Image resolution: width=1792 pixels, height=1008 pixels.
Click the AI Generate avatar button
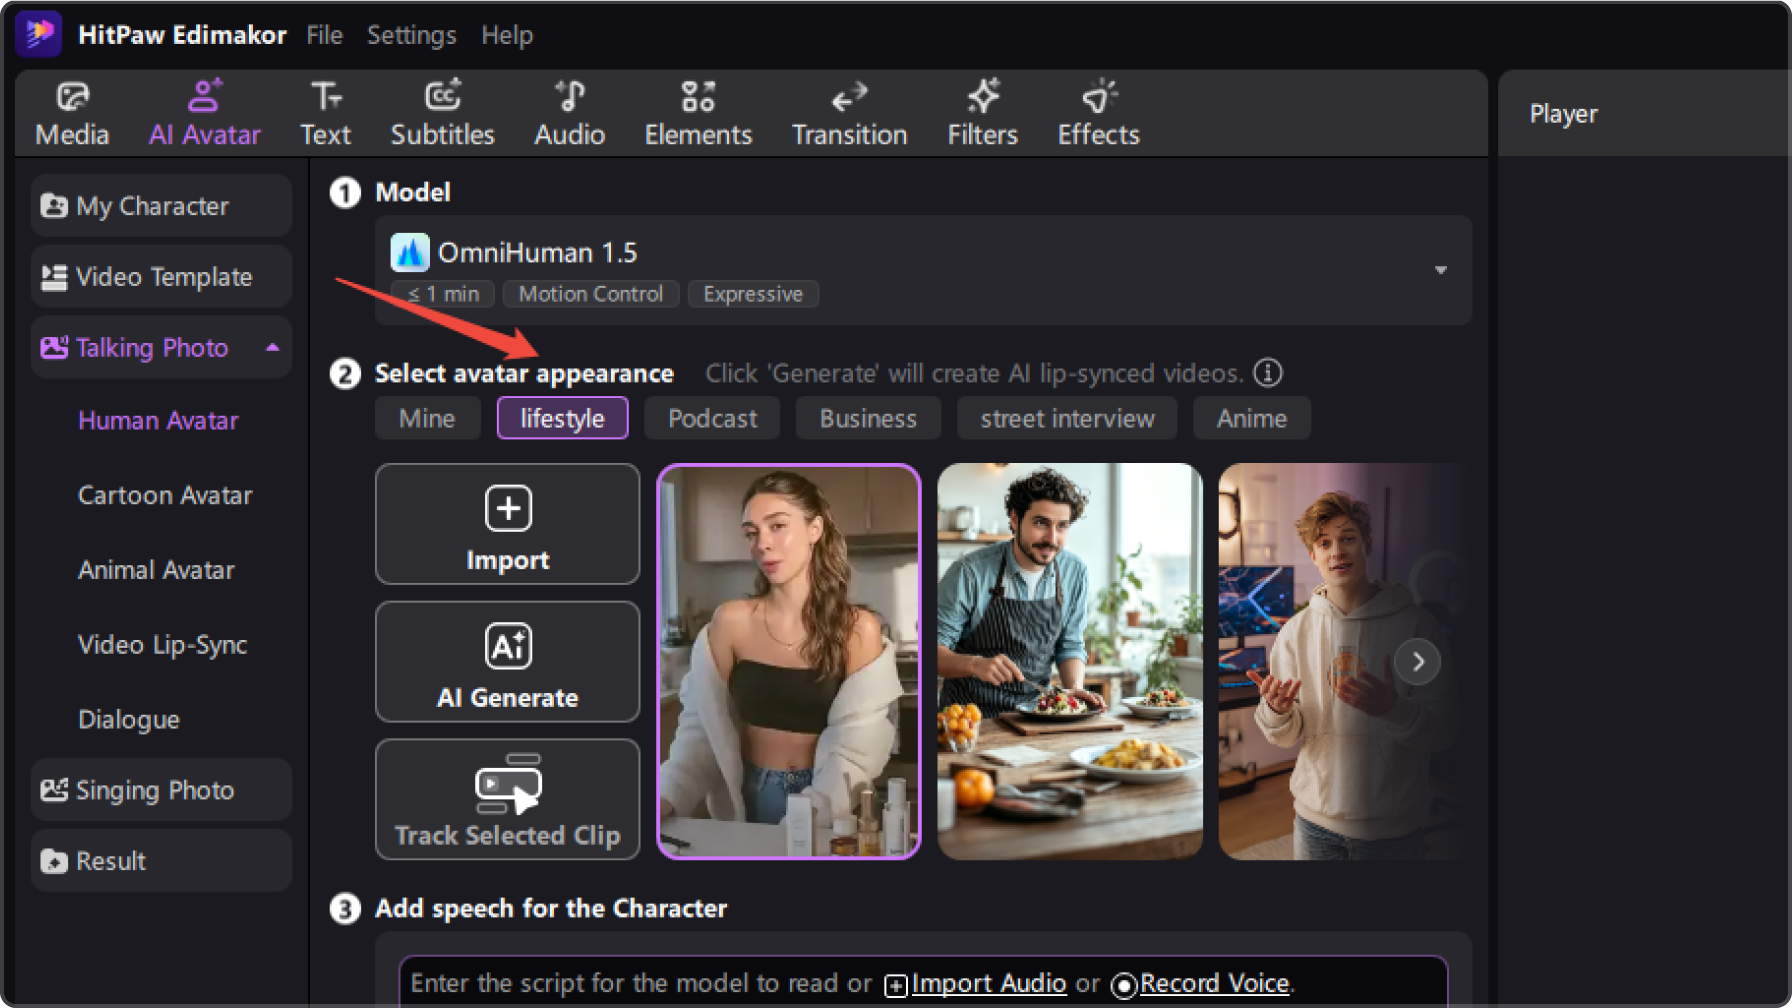tap(507, 662)
